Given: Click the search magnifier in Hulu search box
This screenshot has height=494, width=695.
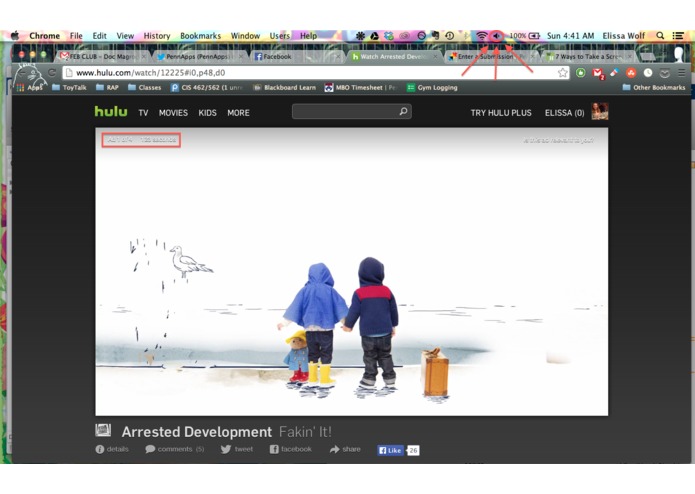Looking at the screenshot, I should tap(403, 112).
